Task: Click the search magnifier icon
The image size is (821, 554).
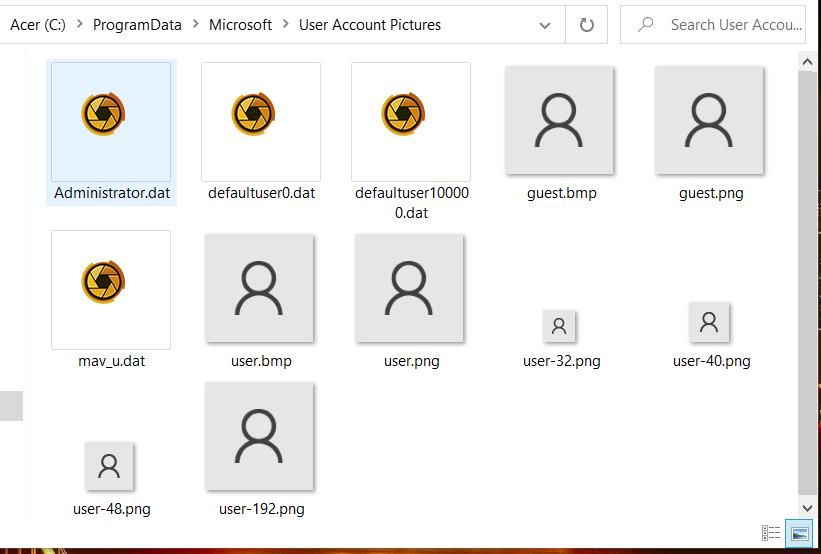Action: (646, 24)
